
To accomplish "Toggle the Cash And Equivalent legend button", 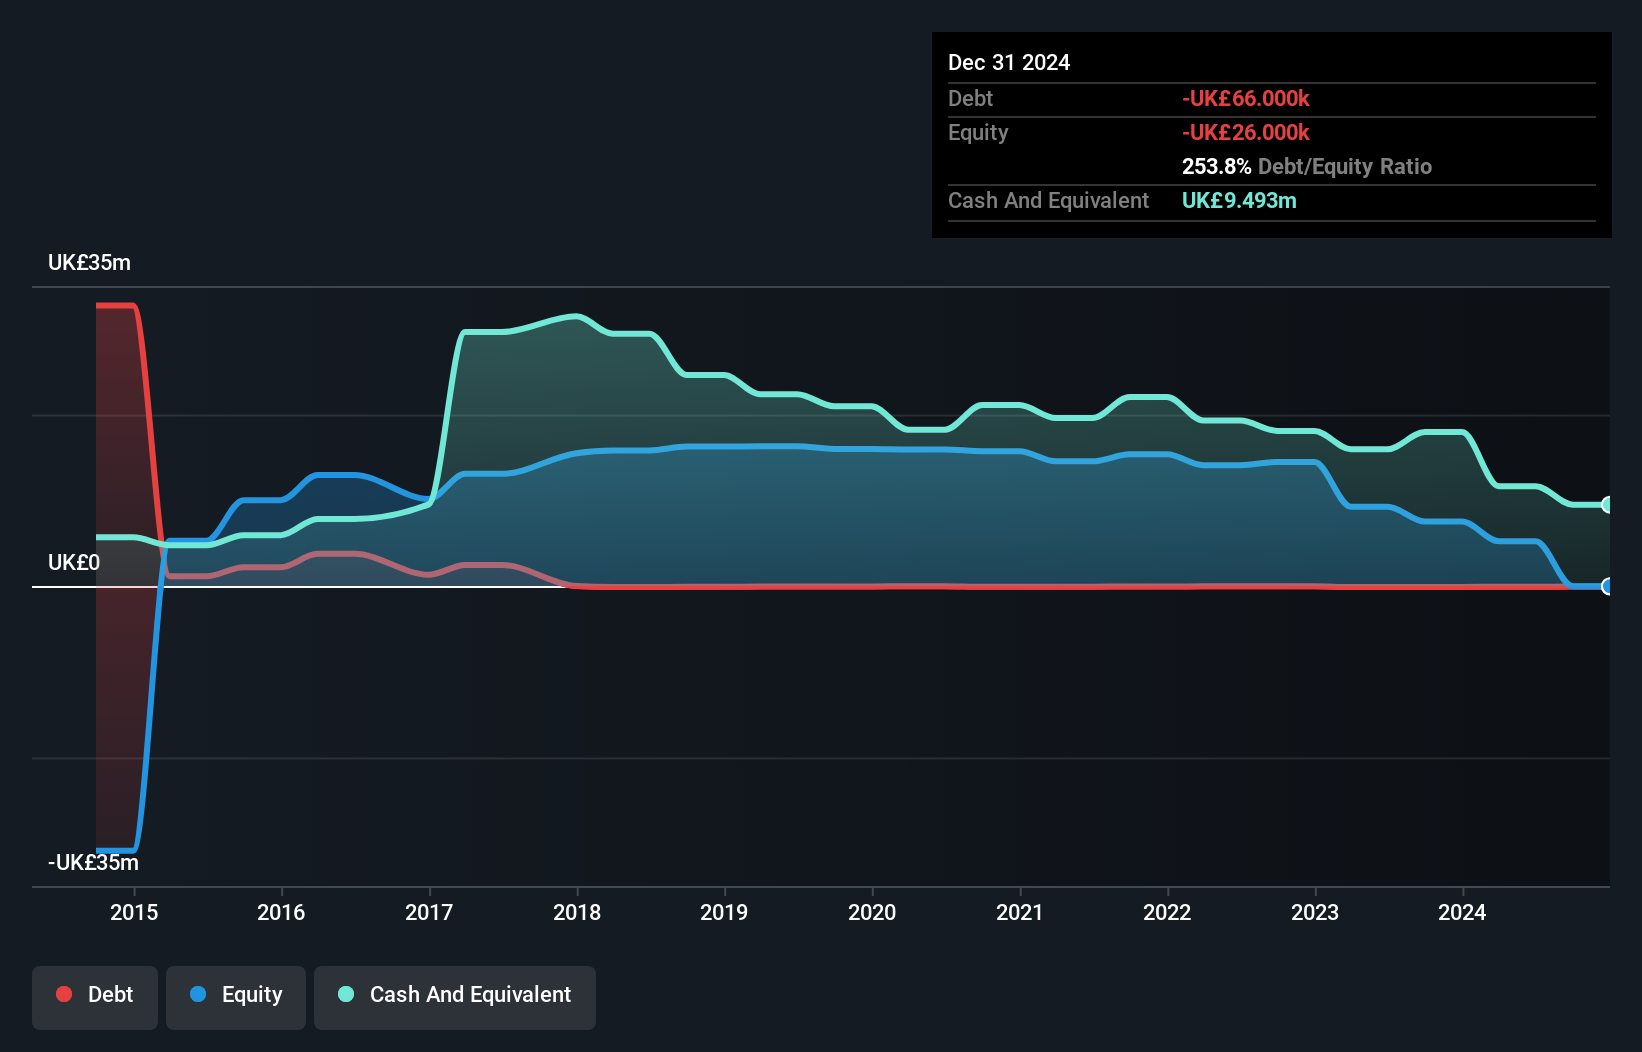I will (455, 997).
